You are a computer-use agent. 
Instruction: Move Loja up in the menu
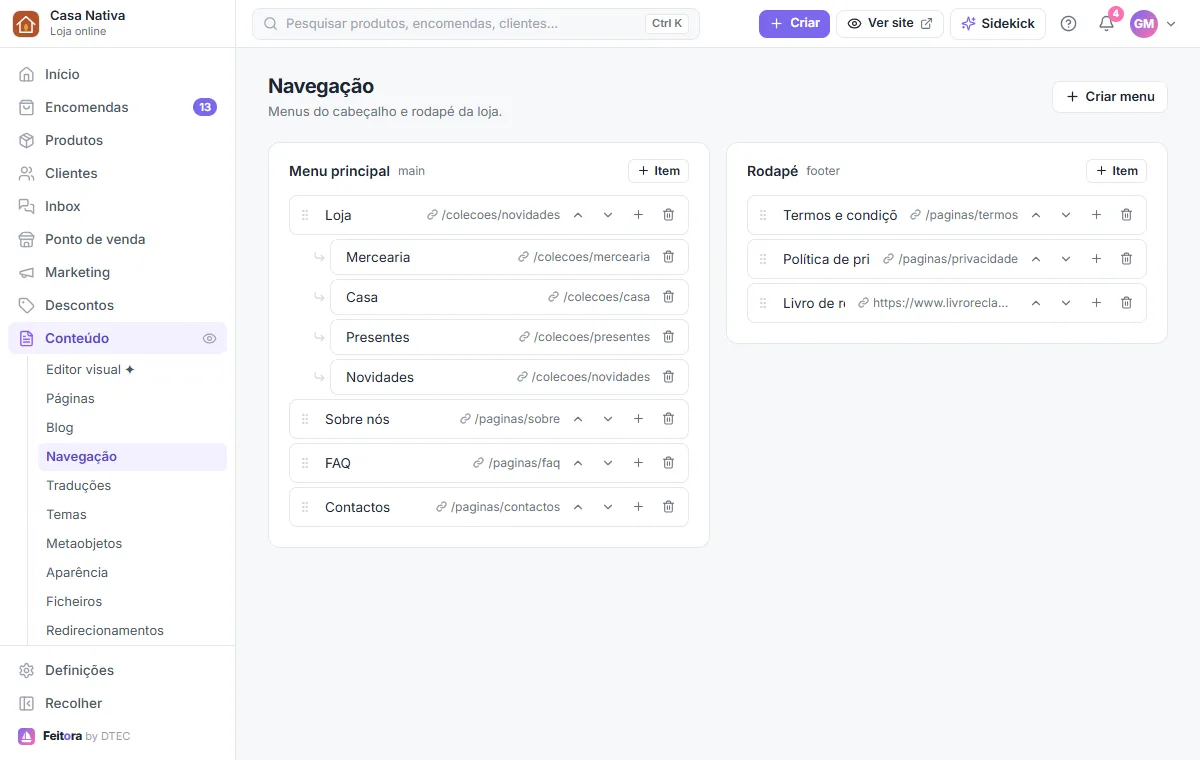tap(578, 215)
